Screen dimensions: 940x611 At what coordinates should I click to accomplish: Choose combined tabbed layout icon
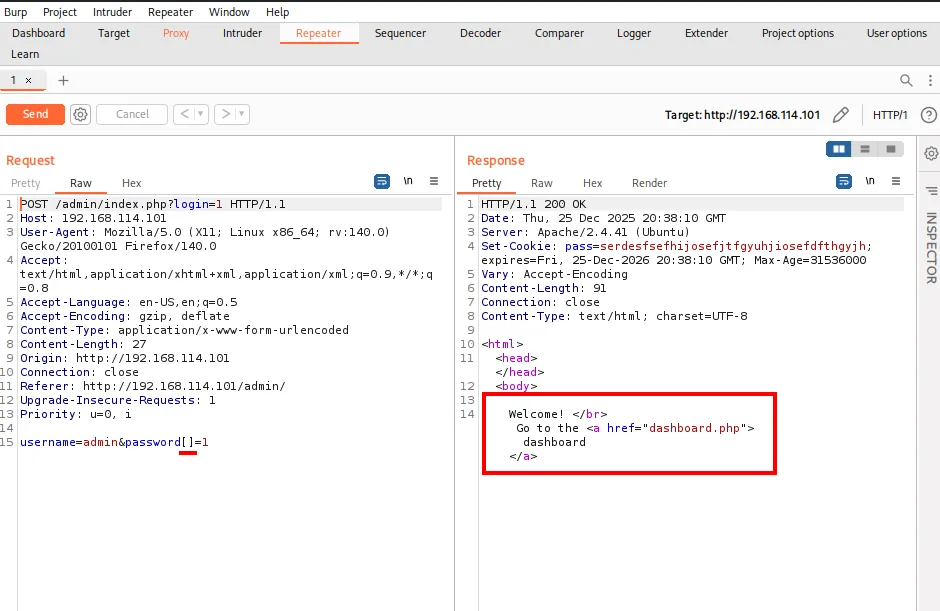pos(891,149)
